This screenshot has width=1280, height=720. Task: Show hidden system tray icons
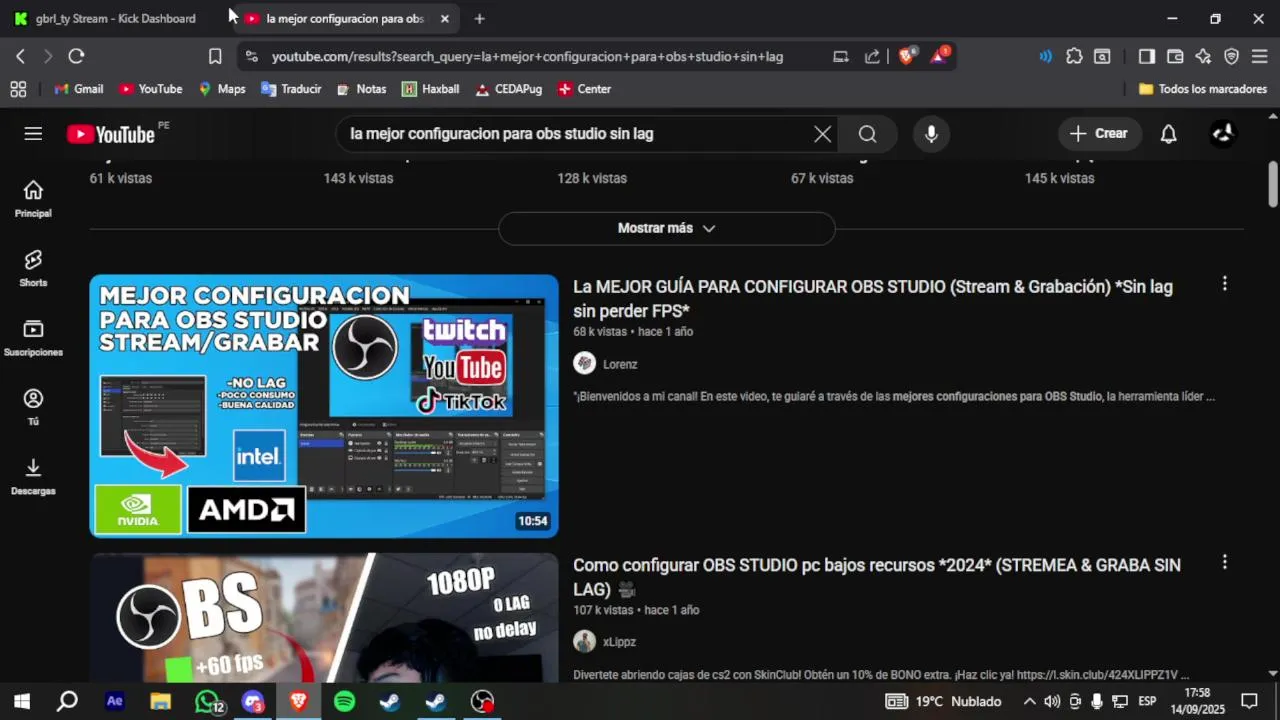pos(1029,701)
